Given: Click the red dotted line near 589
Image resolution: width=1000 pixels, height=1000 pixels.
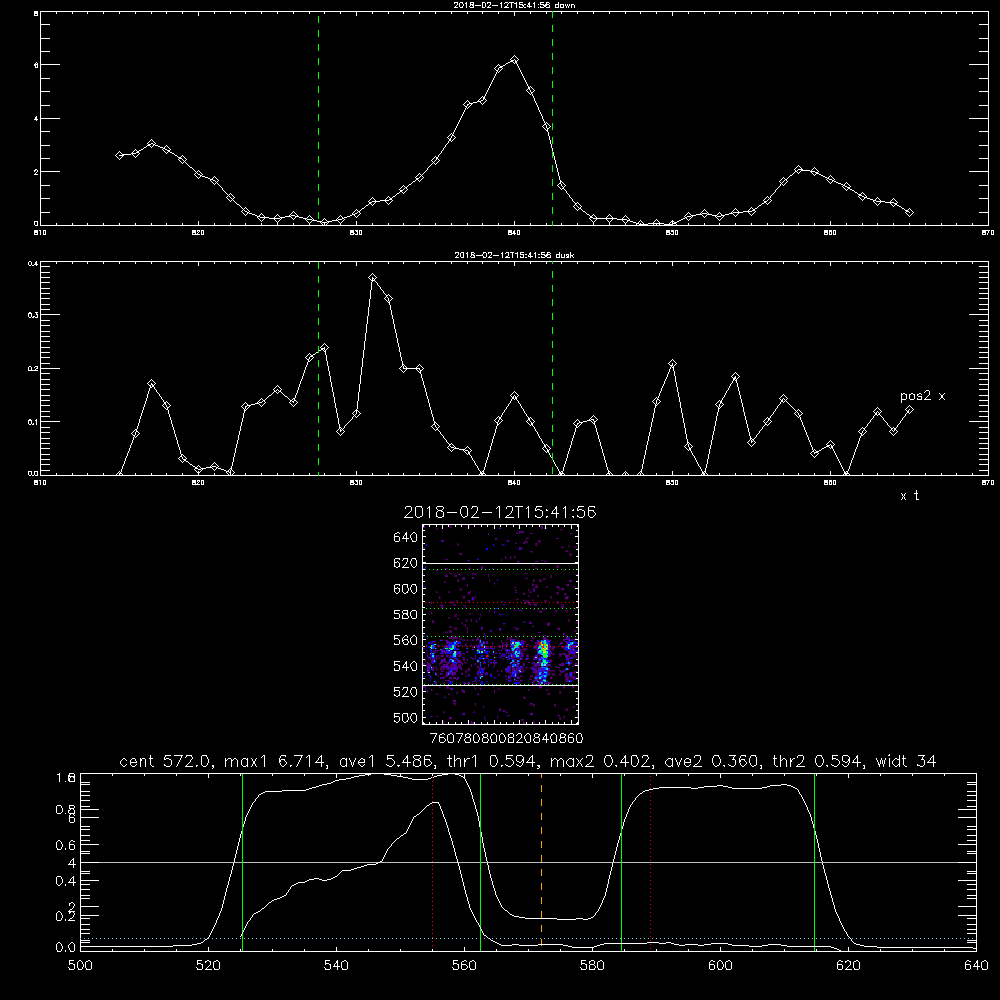Looking at the screenshot, I should 651,860.
